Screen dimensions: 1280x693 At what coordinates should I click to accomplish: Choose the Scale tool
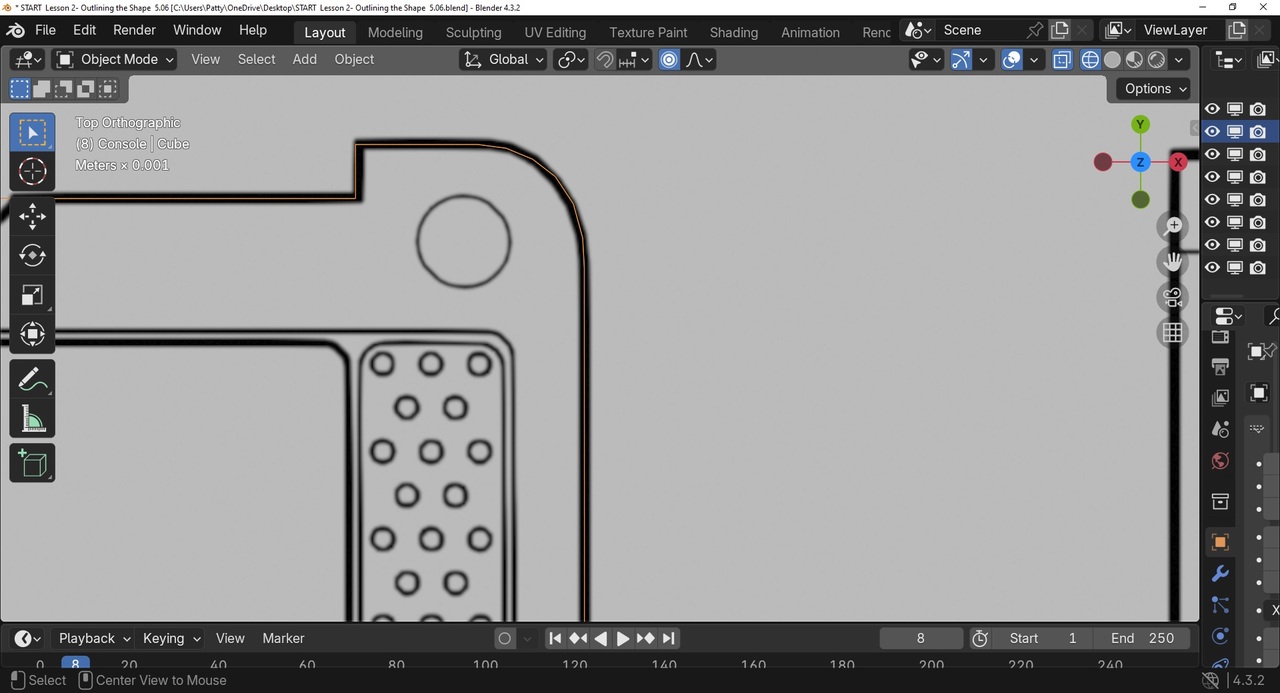click(x=32, y=295)
